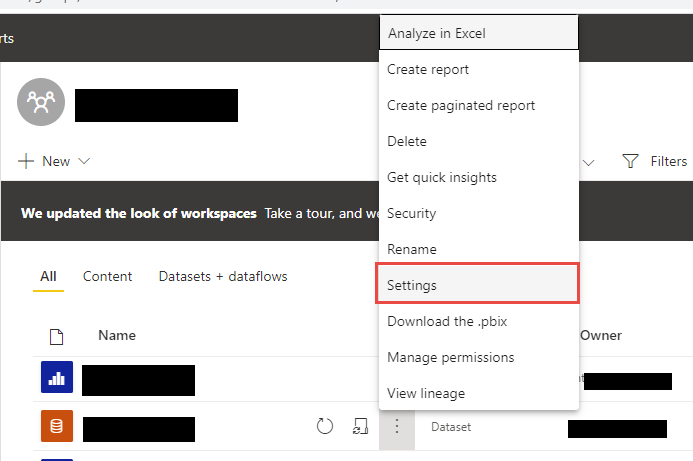This screenshot has height=461, width=693.
Task: Open the More options vertical ellipsis
Action: click(x=397, y=427)
